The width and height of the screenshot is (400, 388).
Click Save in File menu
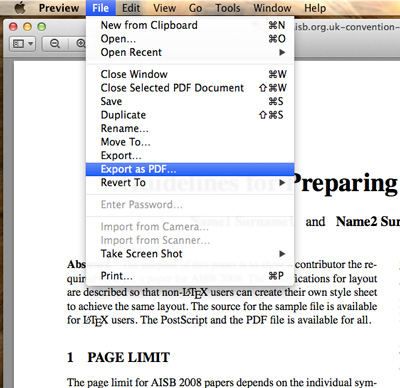coord(190,101)
